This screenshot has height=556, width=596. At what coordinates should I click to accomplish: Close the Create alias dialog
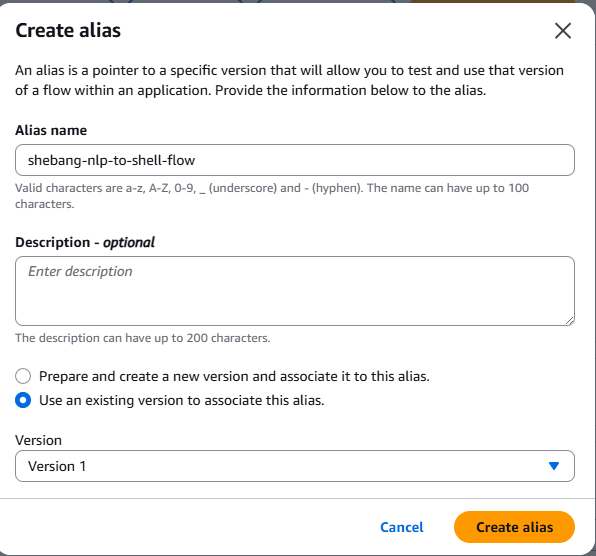(563, 31)
